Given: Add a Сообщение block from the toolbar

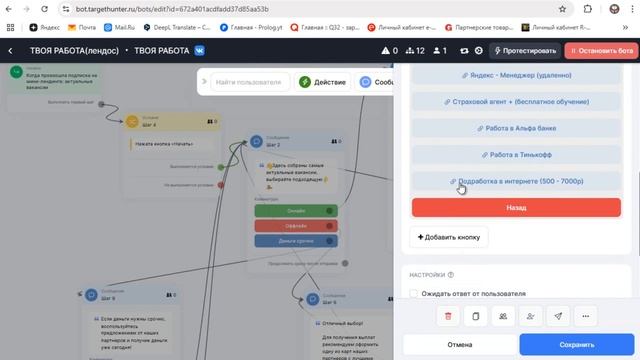Looking at the screenshot, I should (x=374, y=82).
